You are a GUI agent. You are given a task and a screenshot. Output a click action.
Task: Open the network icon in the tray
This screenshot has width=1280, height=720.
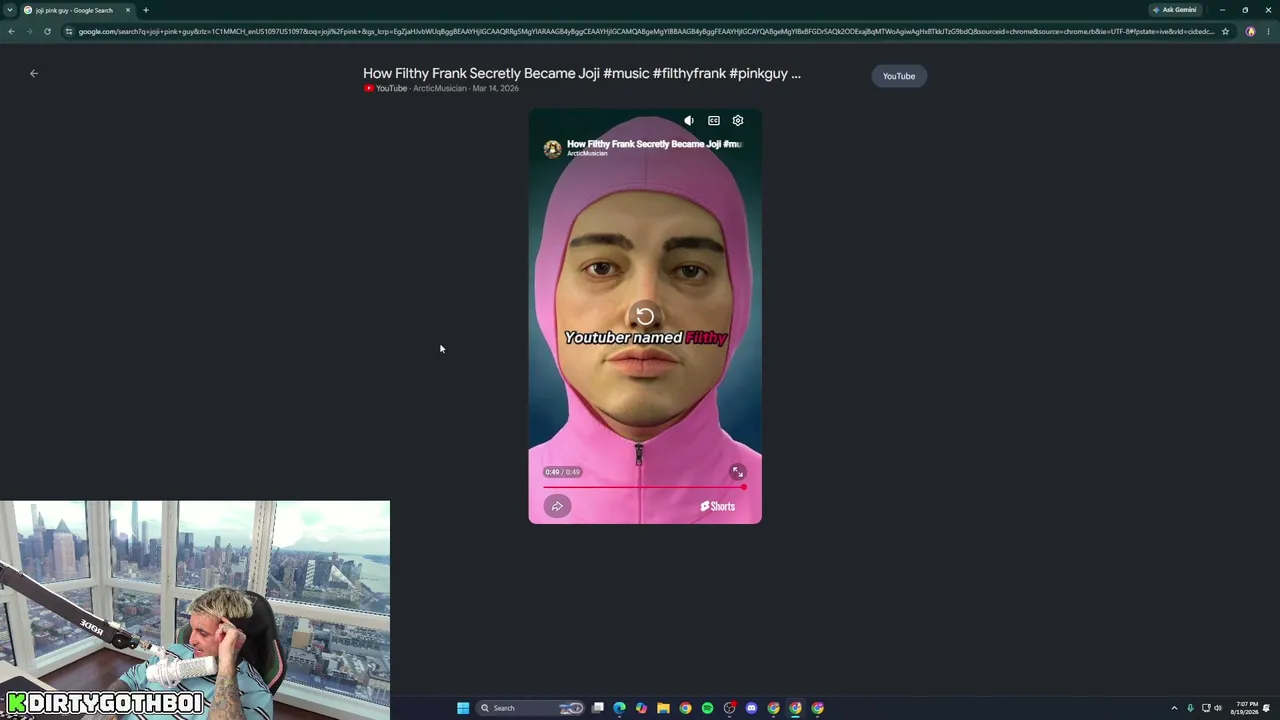1205,708
